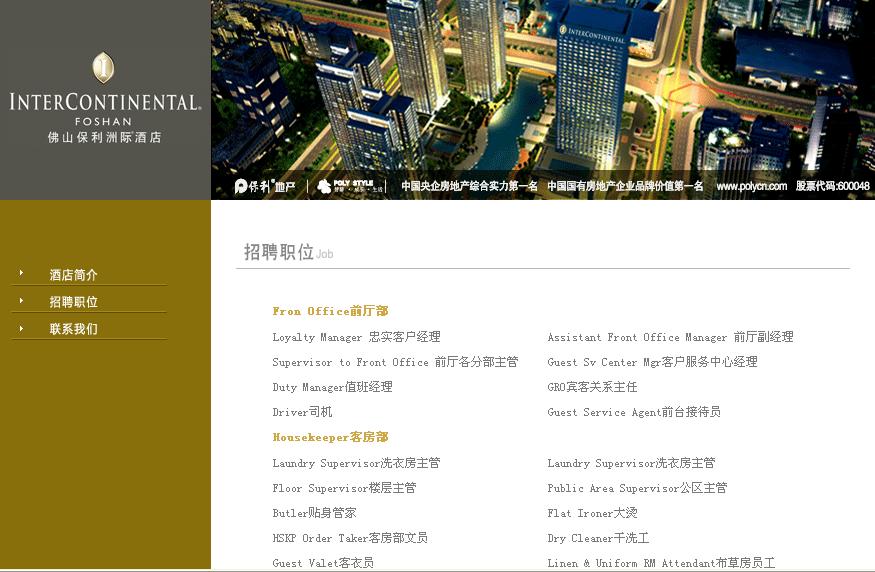
Task: Click the arrow bullet beside 联系我们
Action: coord(21,328)
